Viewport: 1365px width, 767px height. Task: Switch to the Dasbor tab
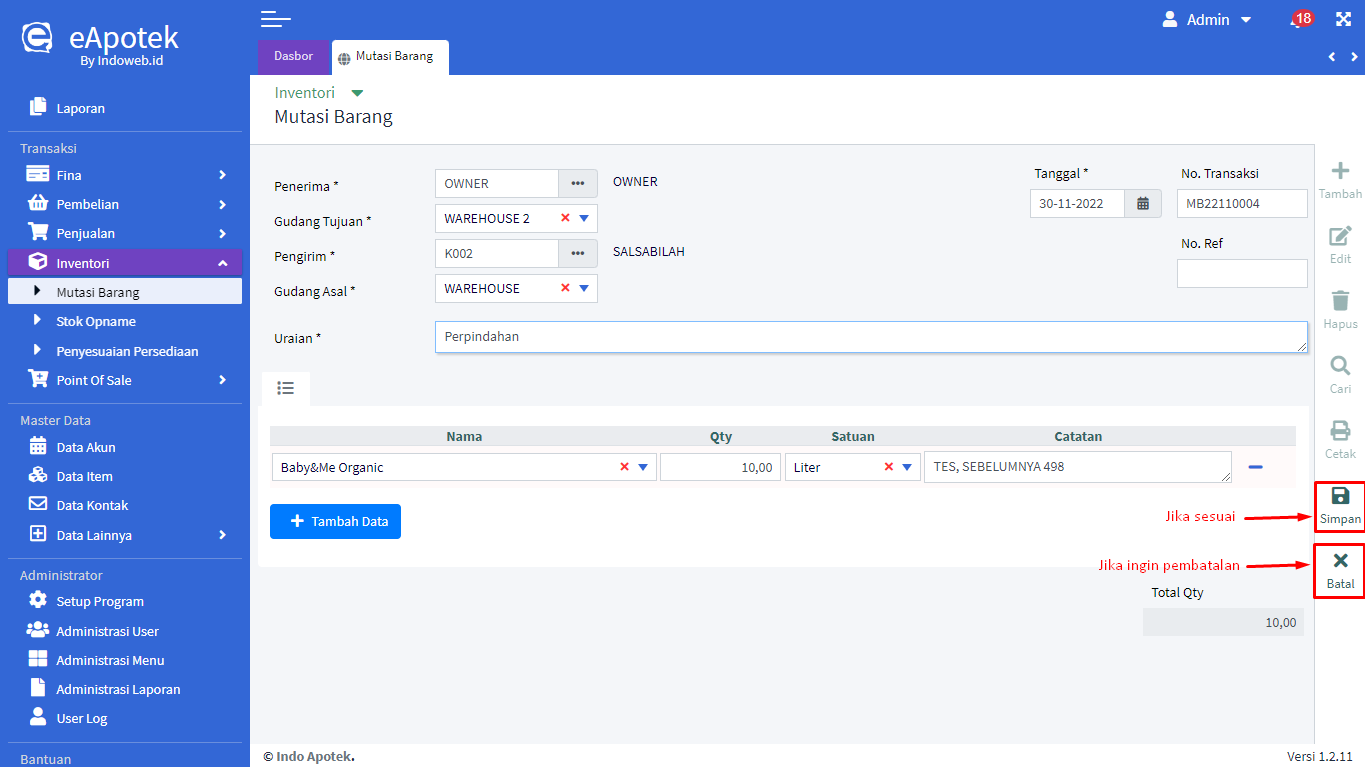[293, 57]
